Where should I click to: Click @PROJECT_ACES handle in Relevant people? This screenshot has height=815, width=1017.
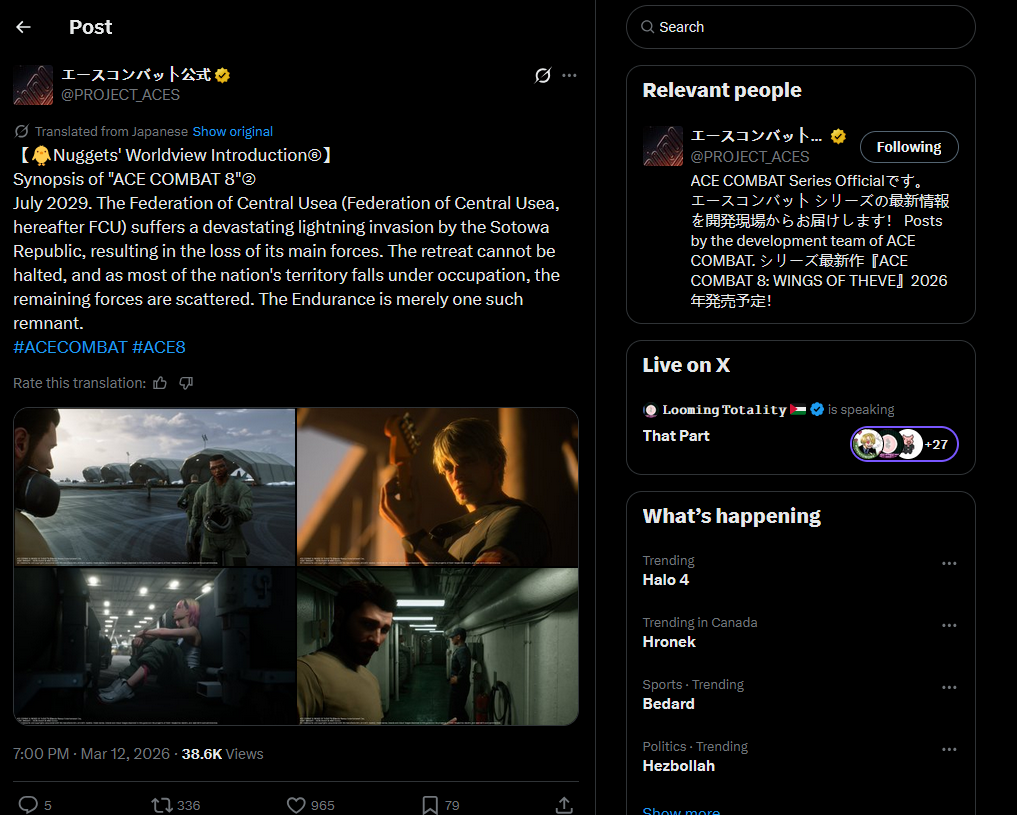pos(750,157)
